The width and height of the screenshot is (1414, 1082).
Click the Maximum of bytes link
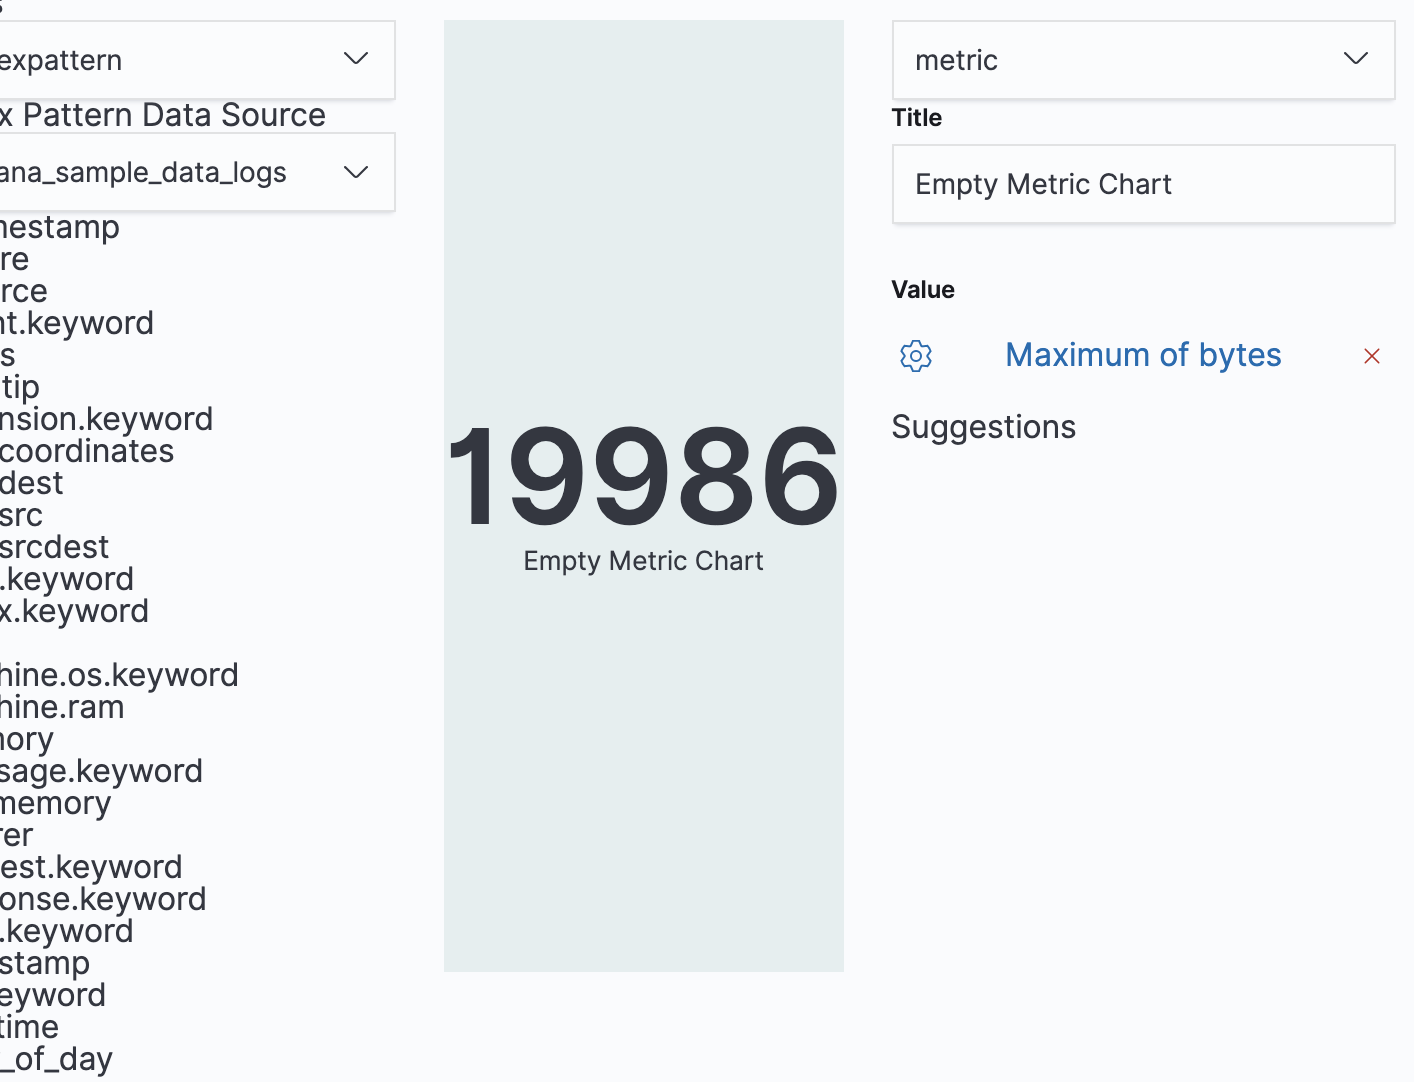1143,355
